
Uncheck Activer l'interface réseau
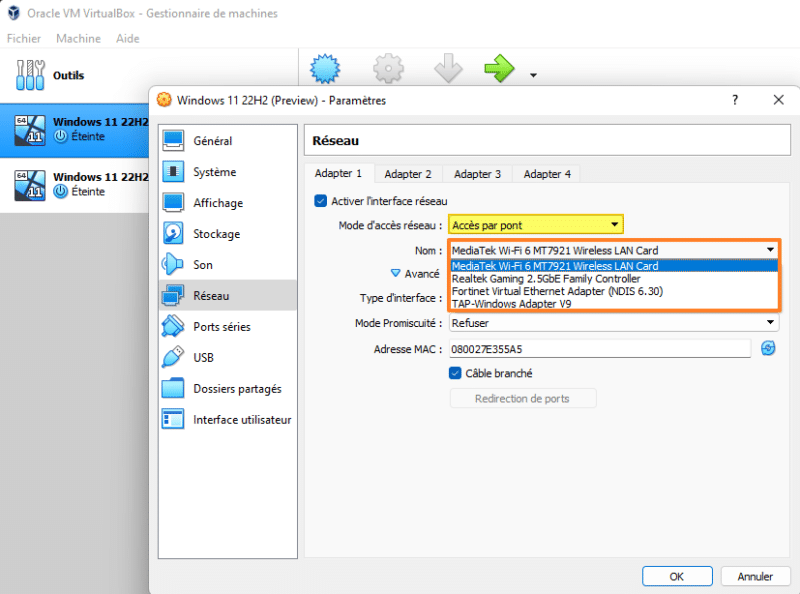coord(321,201)
